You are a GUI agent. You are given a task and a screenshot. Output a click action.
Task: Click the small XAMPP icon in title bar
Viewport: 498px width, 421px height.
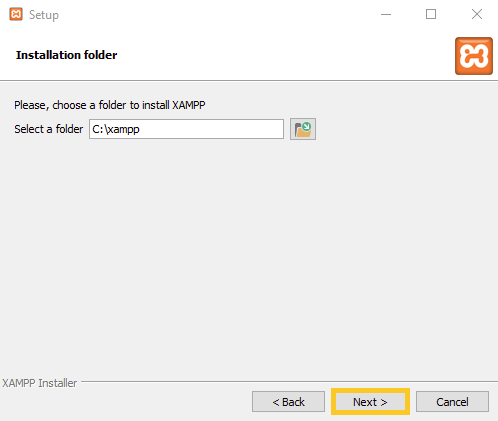[16, 14]
